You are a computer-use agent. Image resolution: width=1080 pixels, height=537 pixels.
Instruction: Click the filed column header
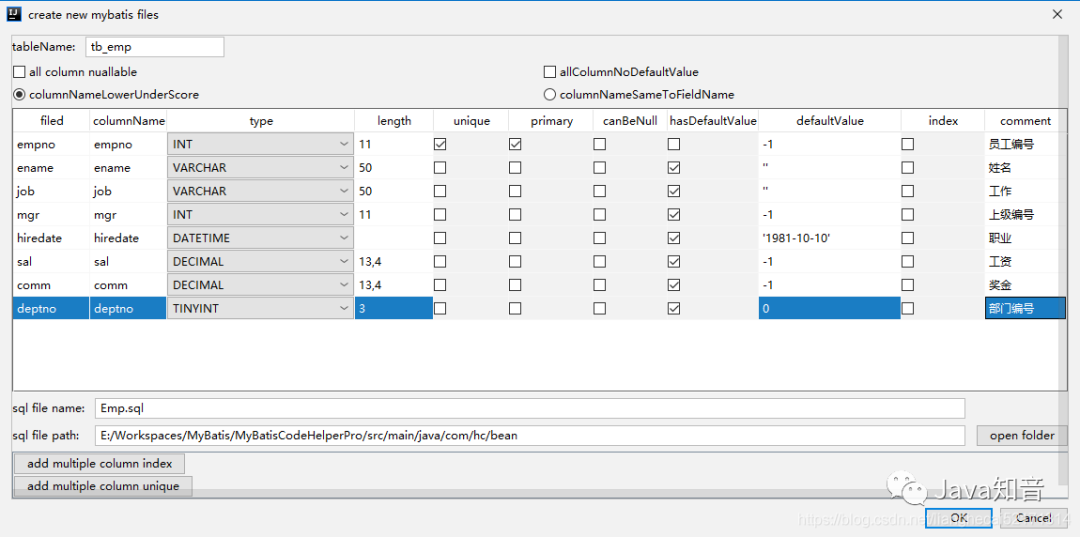click(52, 120)
